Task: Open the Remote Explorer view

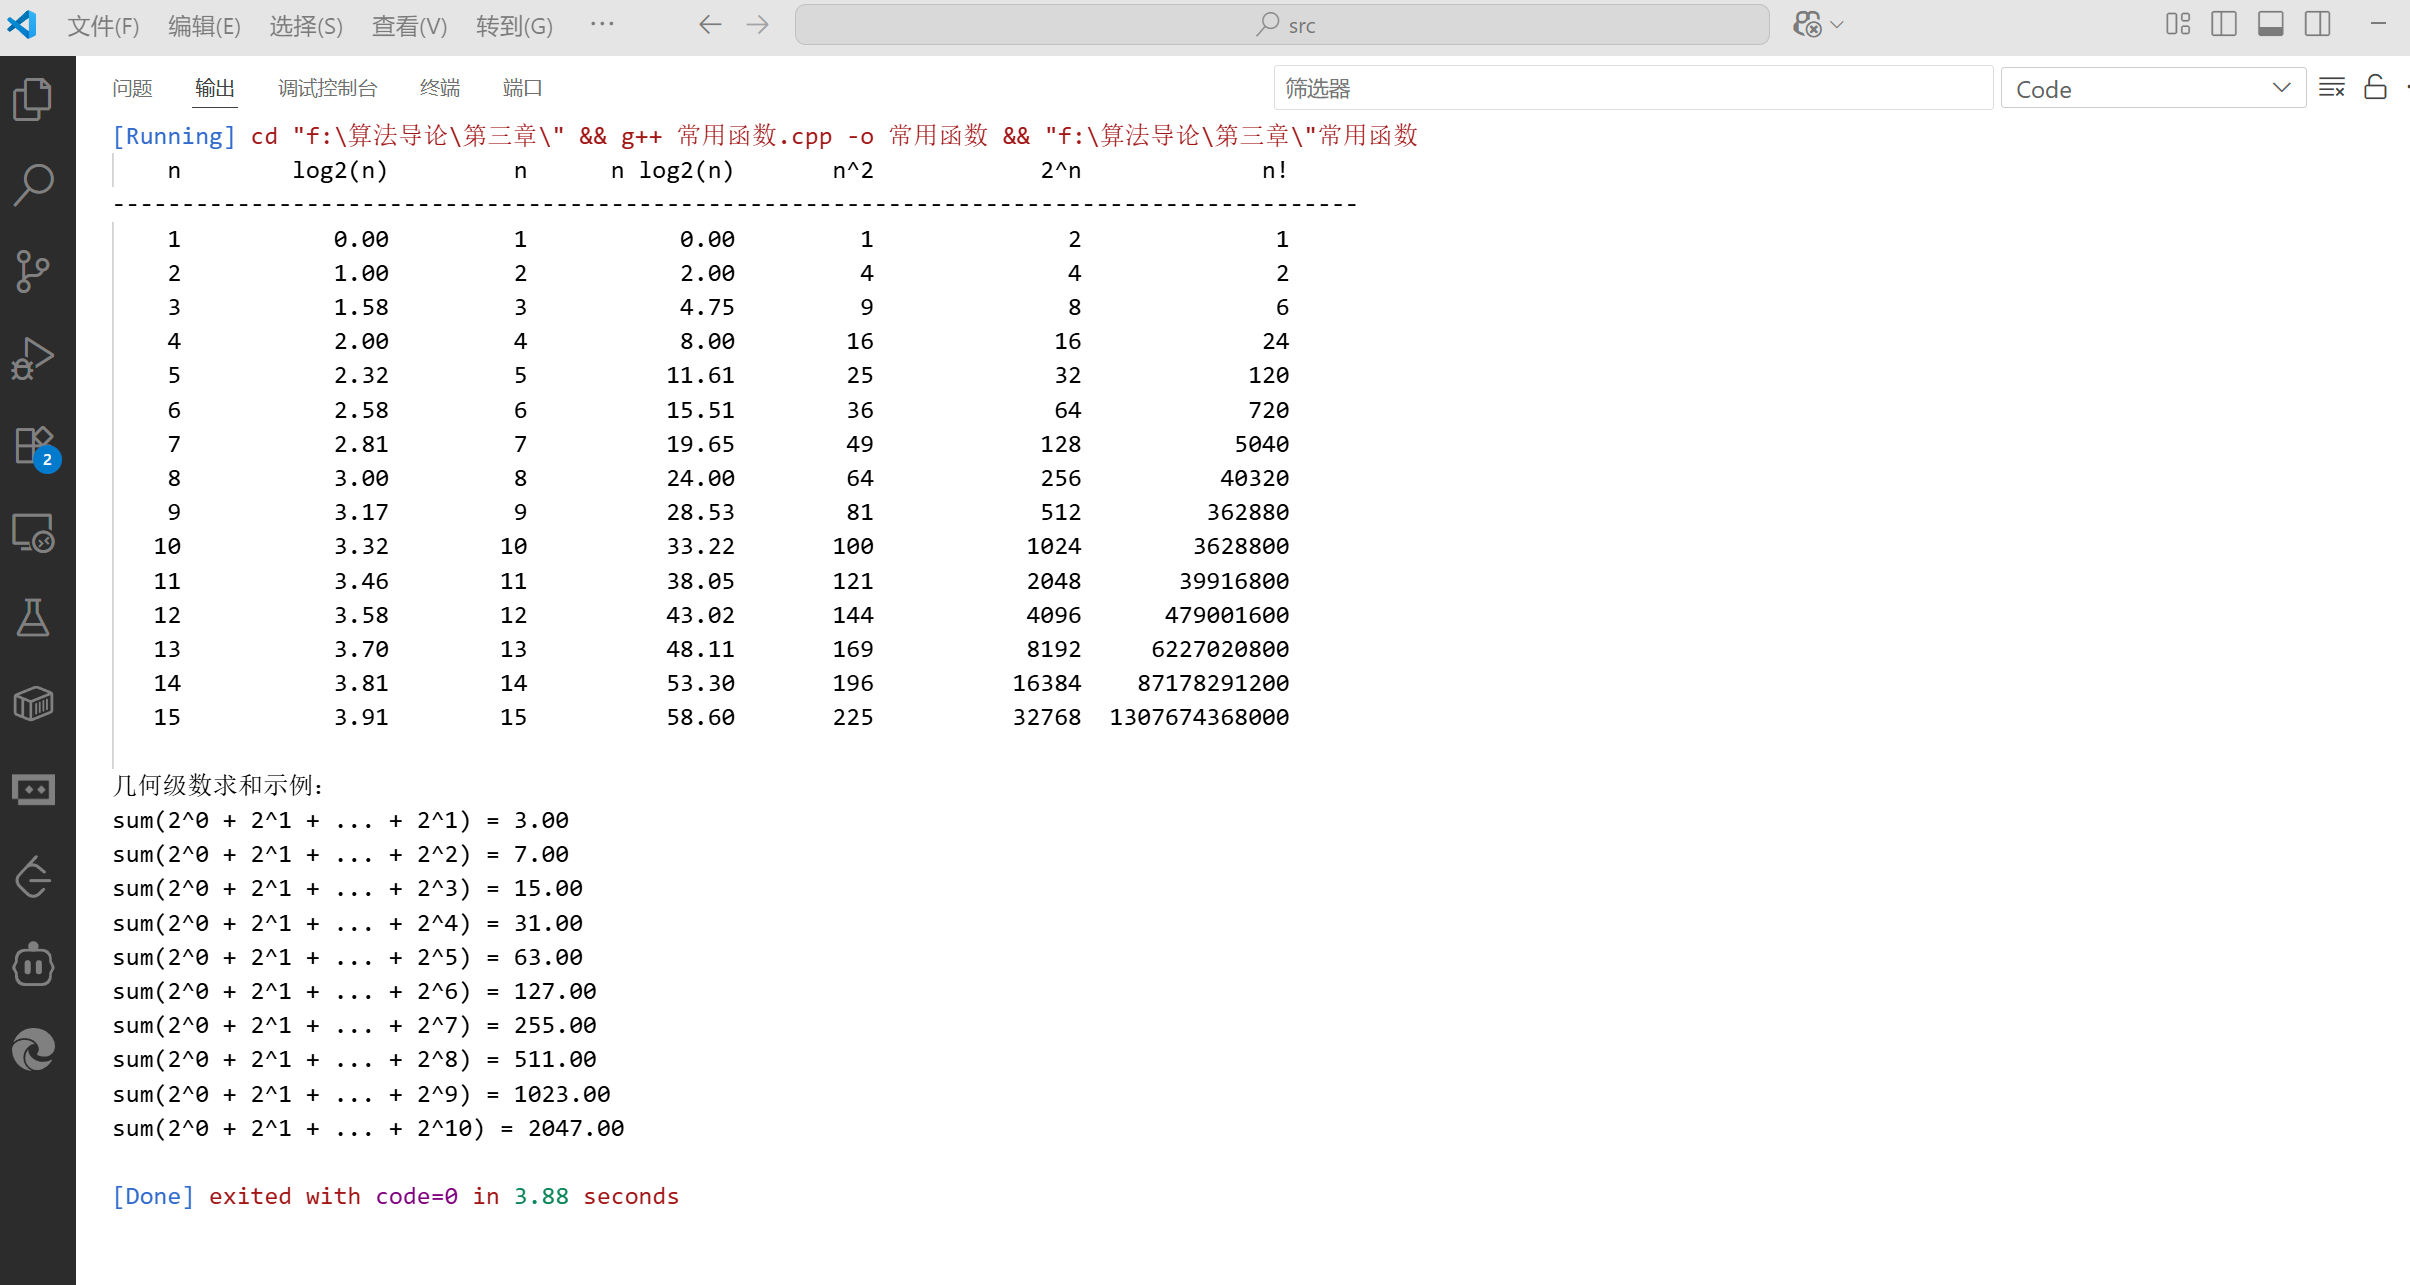Action: [33, 533]
